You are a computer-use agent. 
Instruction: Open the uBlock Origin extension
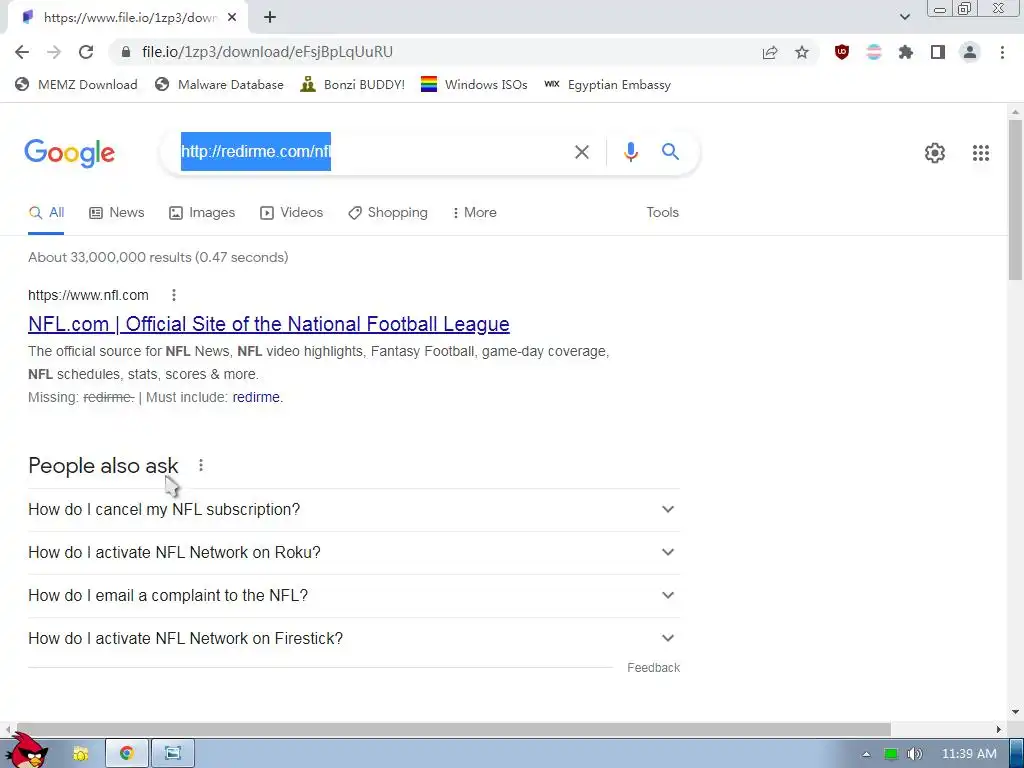[x=842, y=52]
